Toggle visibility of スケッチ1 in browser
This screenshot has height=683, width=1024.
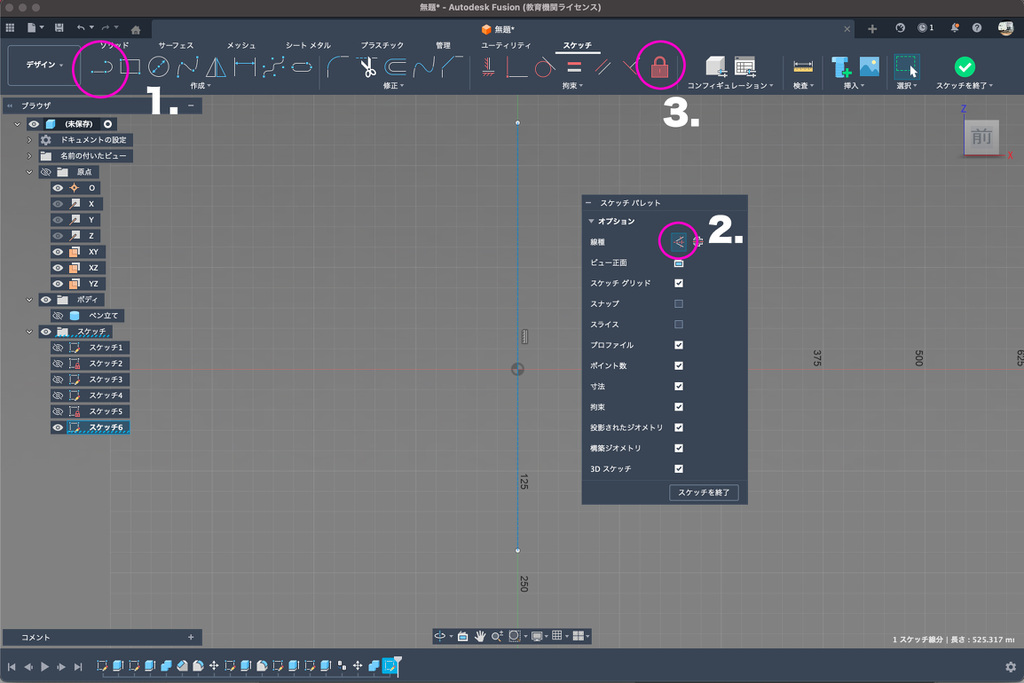pos(58,348)
